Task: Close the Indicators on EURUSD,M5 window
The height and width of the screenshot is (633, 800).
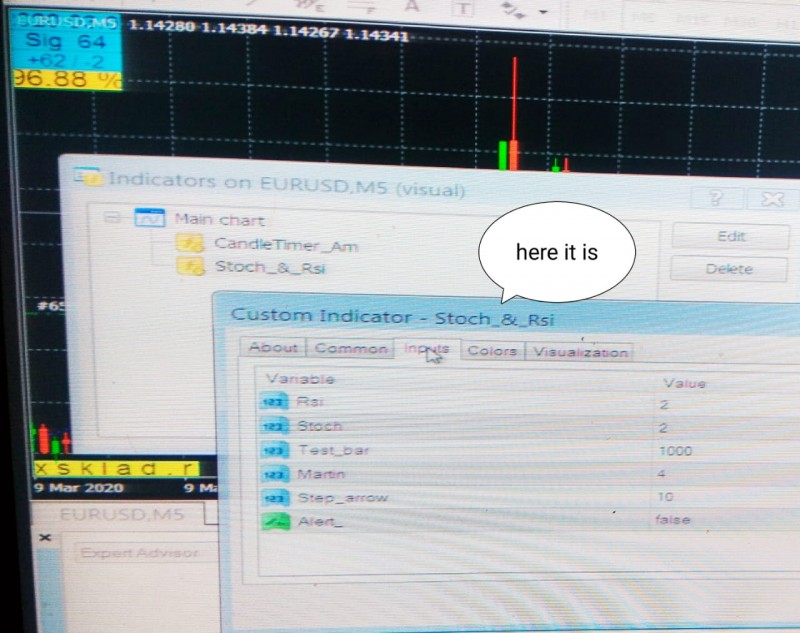Action: pyautogui.click(x=772, y=199)
